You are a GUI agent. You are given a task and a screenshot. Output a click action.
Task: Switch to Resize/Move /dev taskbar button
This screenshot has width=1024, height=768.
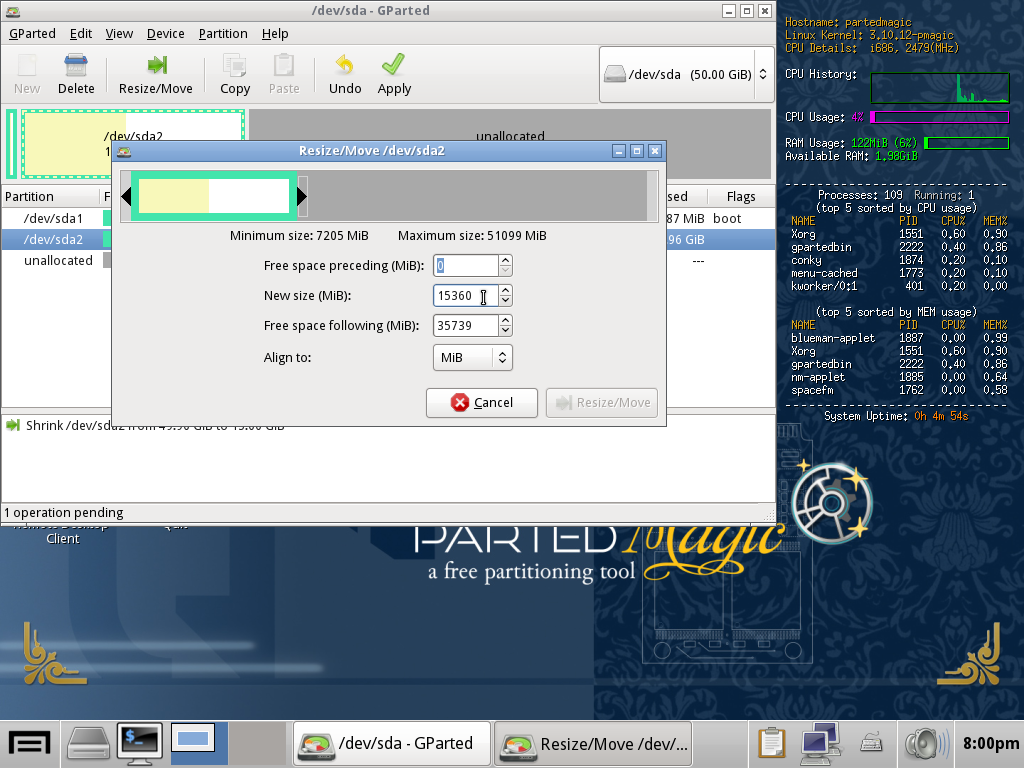pos(593,743)
